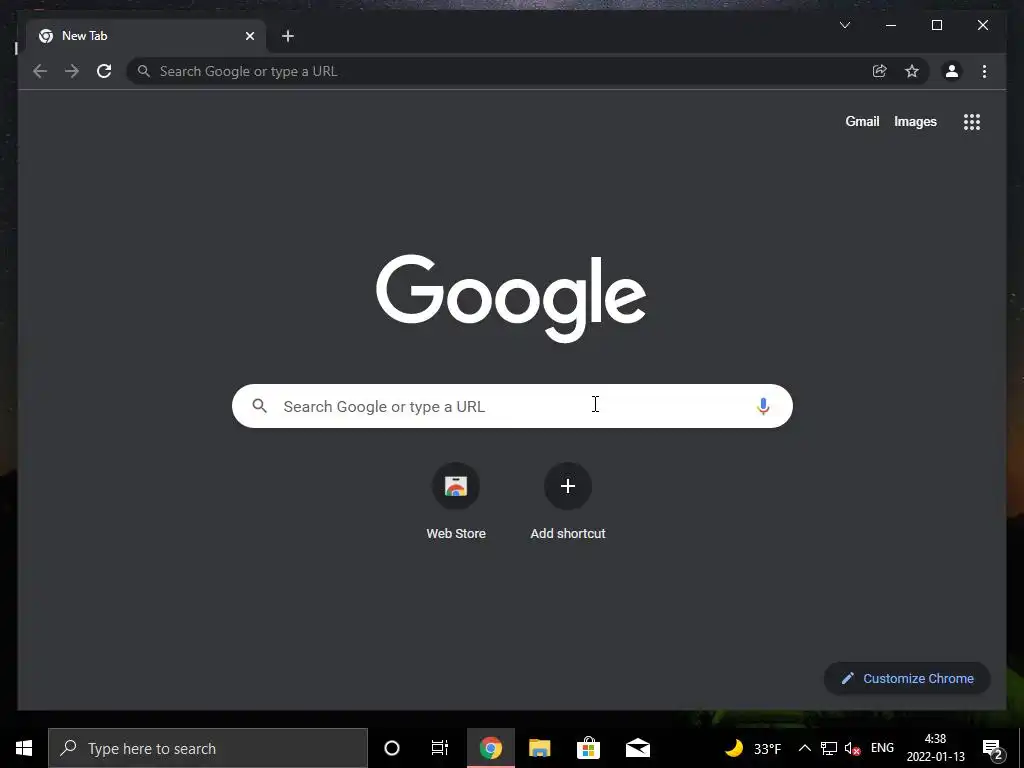Click the magnifier icon in the Google search box
The width and height of the screenshot is (1024, 768).
pyautogui.click(x=259, y=406)
